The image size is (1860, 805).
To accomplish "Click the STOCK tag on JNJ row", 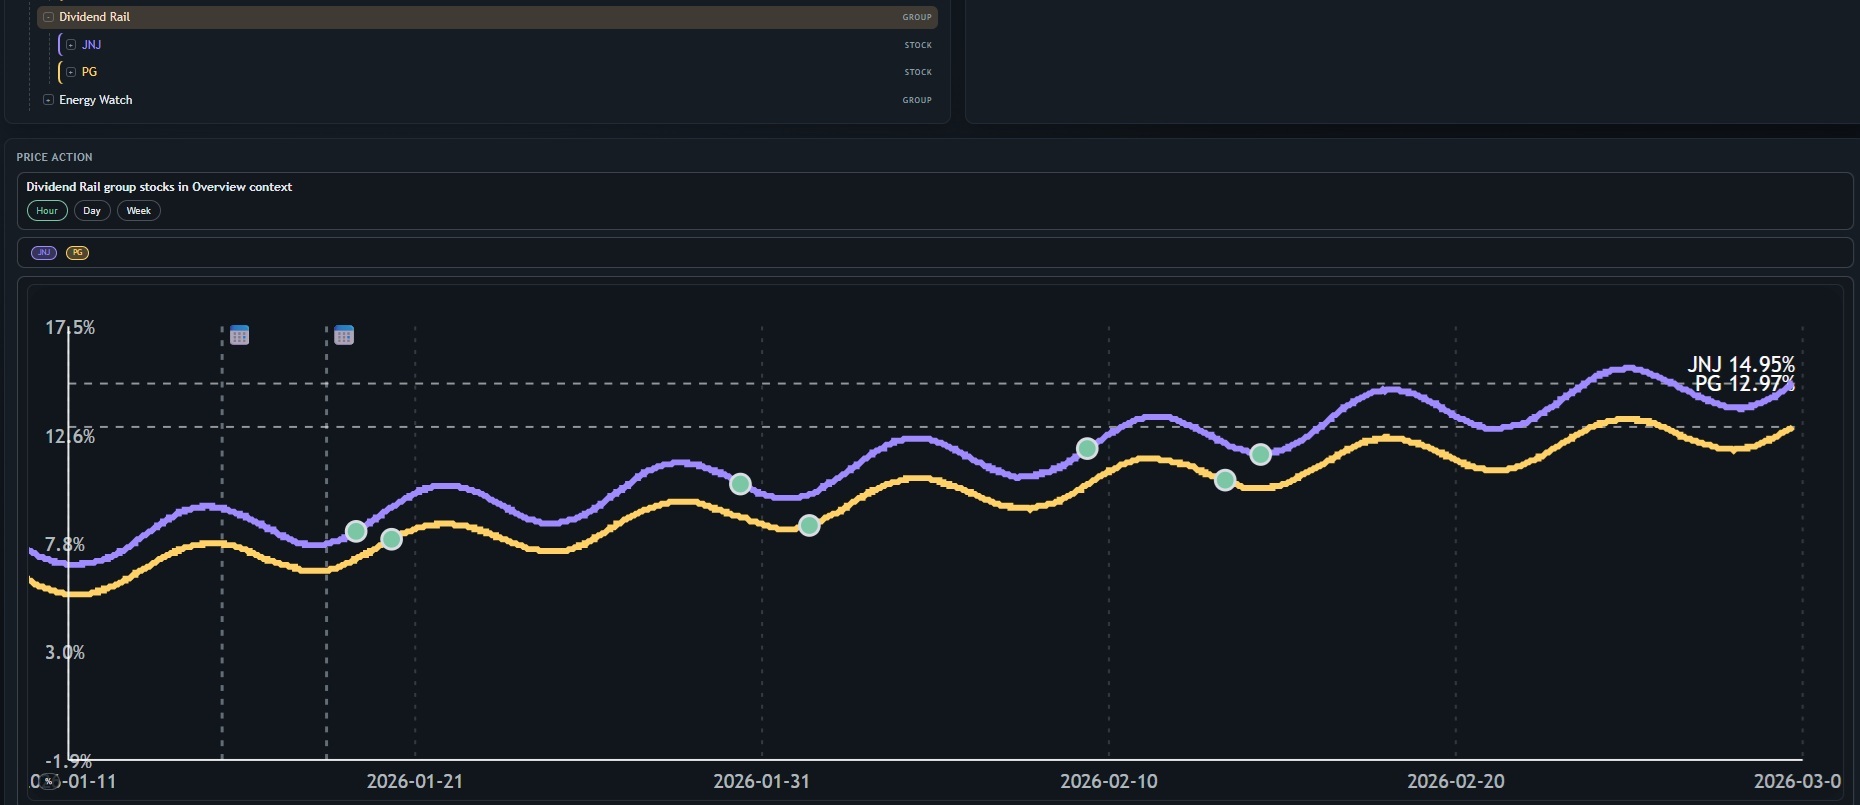I will pos(918,45).
